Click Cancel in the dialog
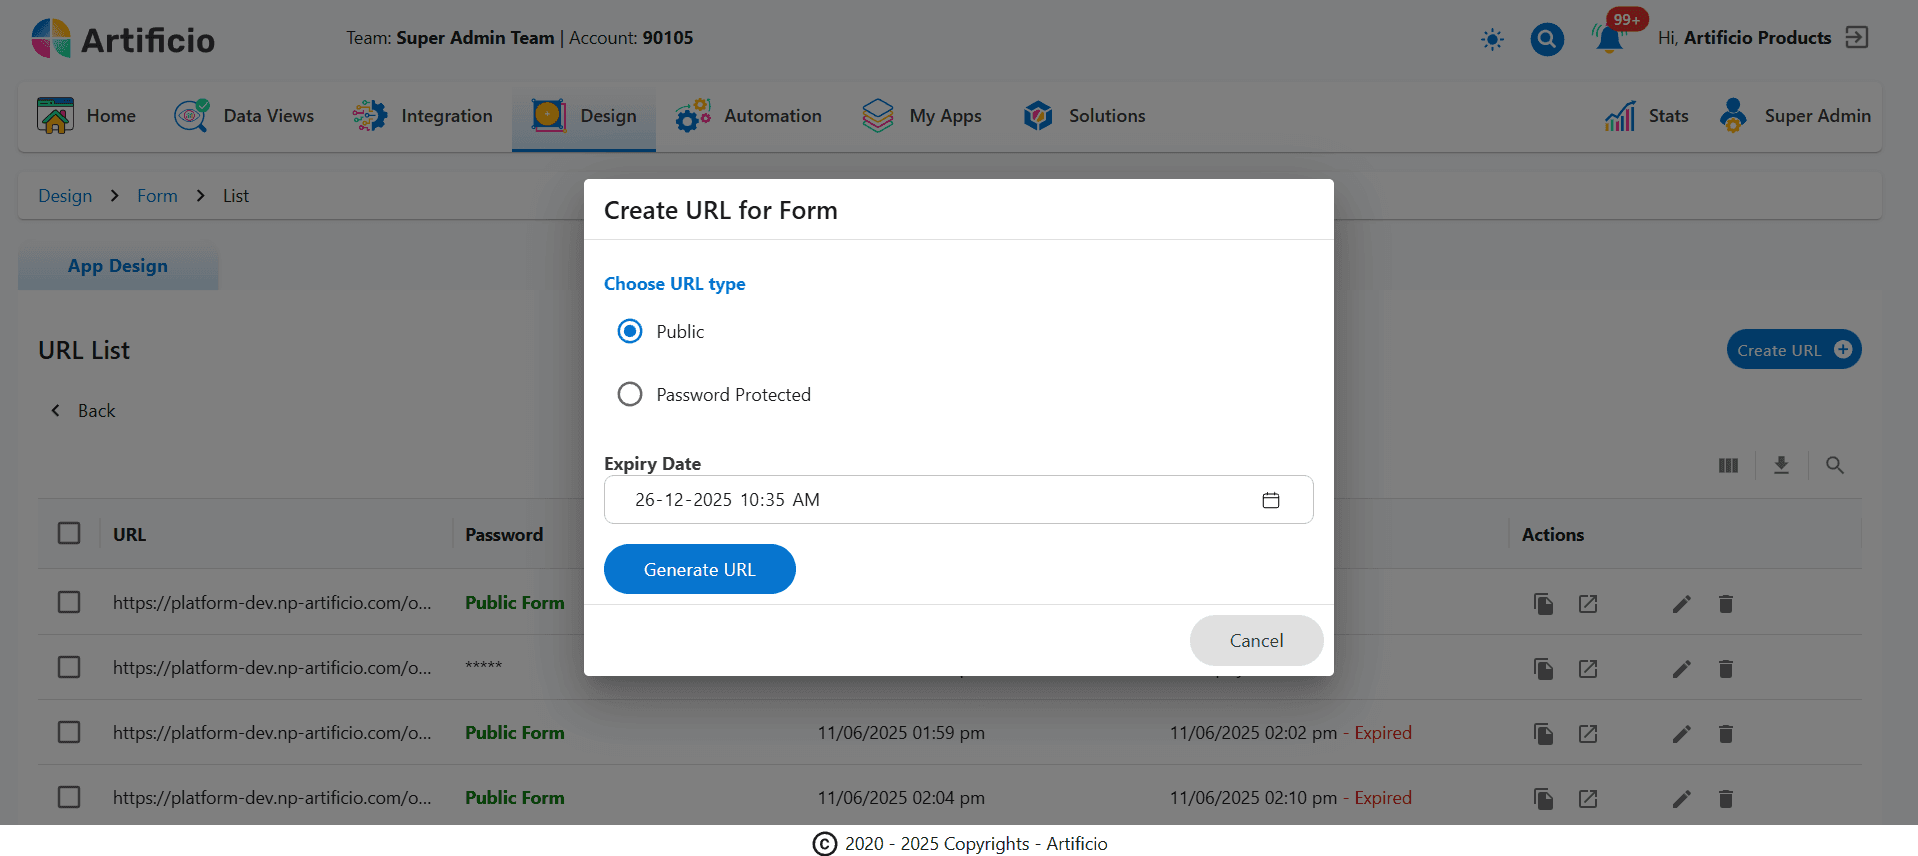Viewport: 1918px width, 856px height. [1257, 640]
